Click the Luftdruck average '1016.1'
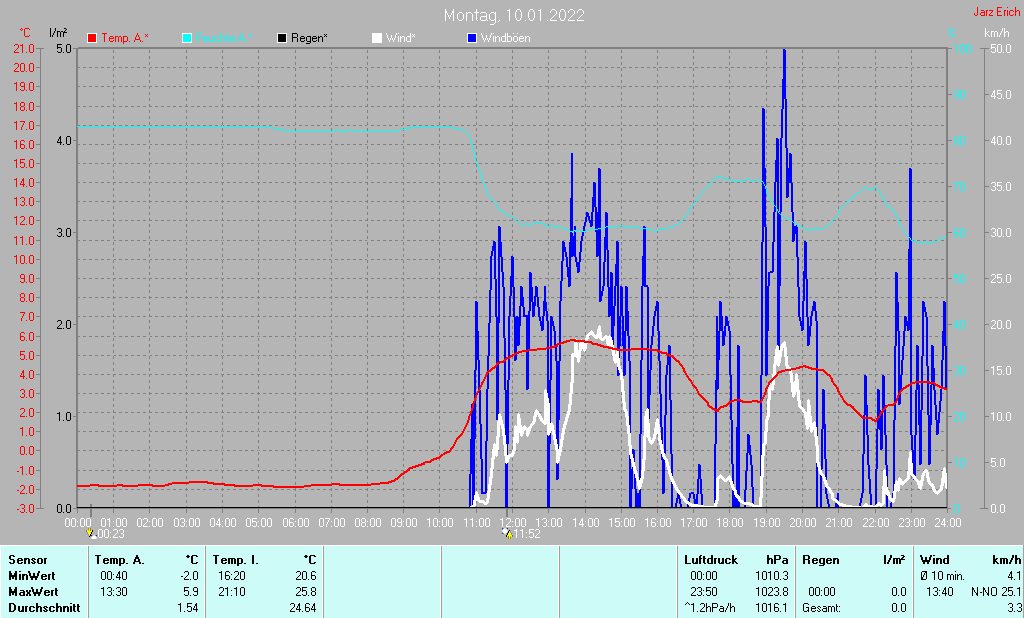1024x618 pixels. click(x=771, y=607)
